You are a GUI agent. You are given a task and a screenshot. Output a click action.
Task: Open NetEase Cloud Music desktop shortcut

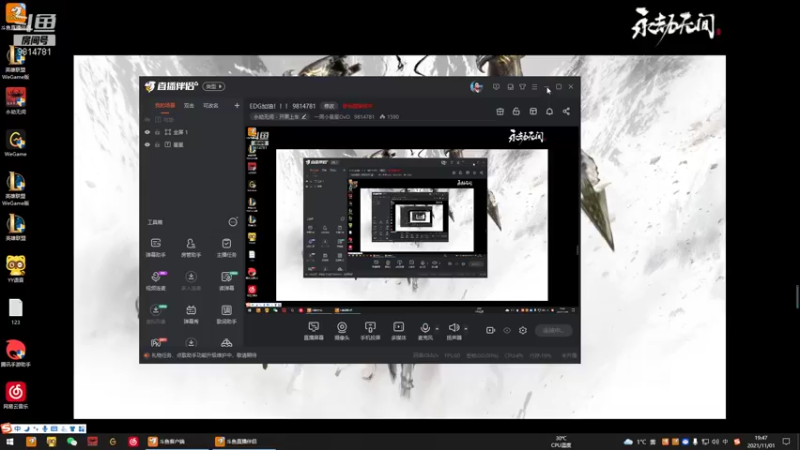click(16, 396)
